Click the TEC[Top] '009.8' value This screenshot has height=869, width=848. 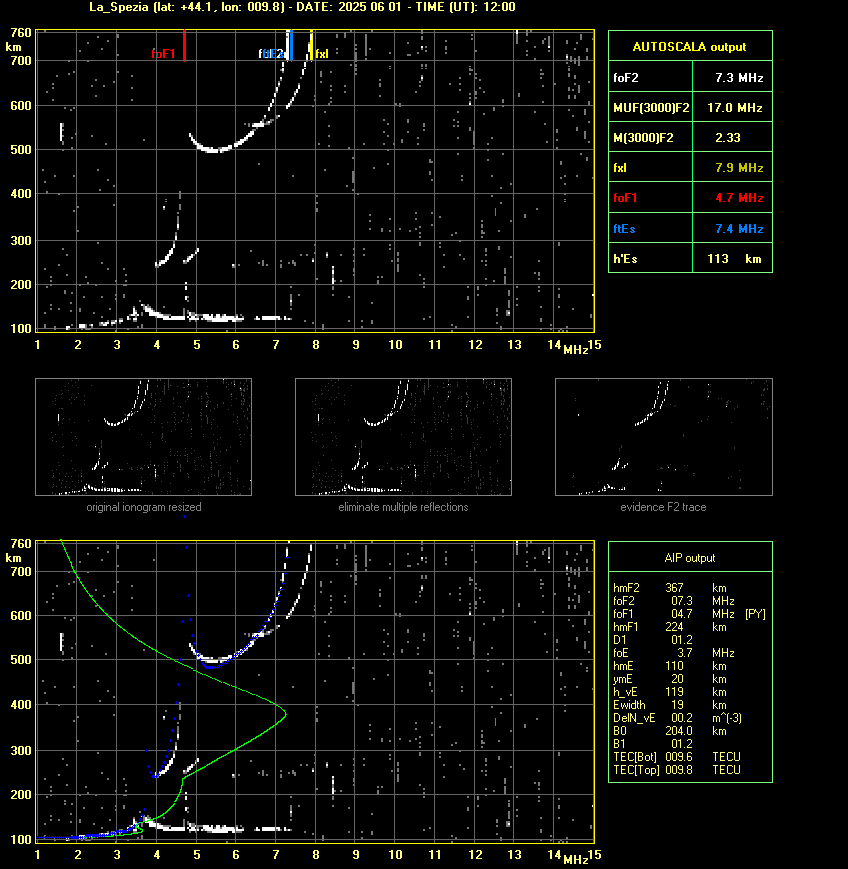[x=679, y=770]
